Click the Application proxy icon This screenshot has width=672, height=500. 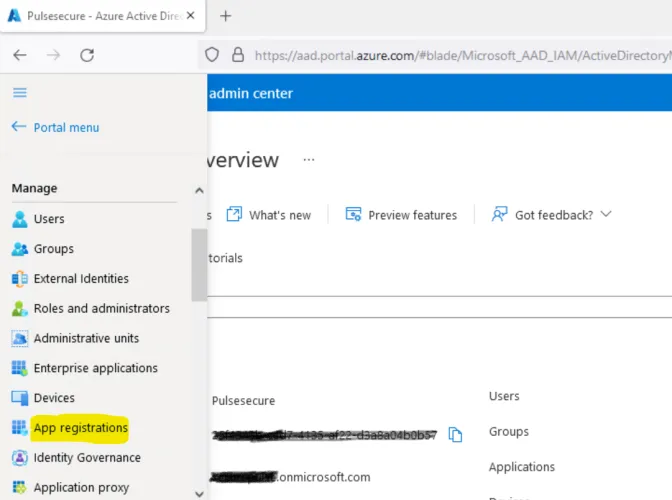pyautogui.click(x=19, y=487)
